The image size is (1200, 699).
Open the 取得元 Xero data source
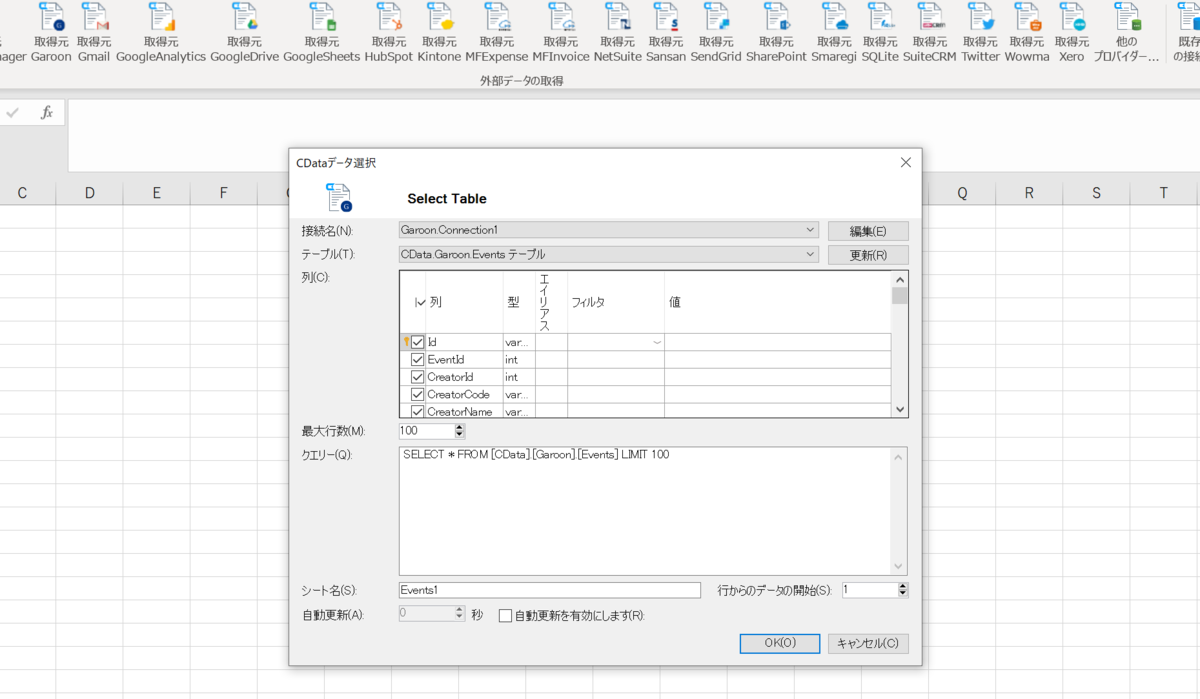coord(1072,33)
